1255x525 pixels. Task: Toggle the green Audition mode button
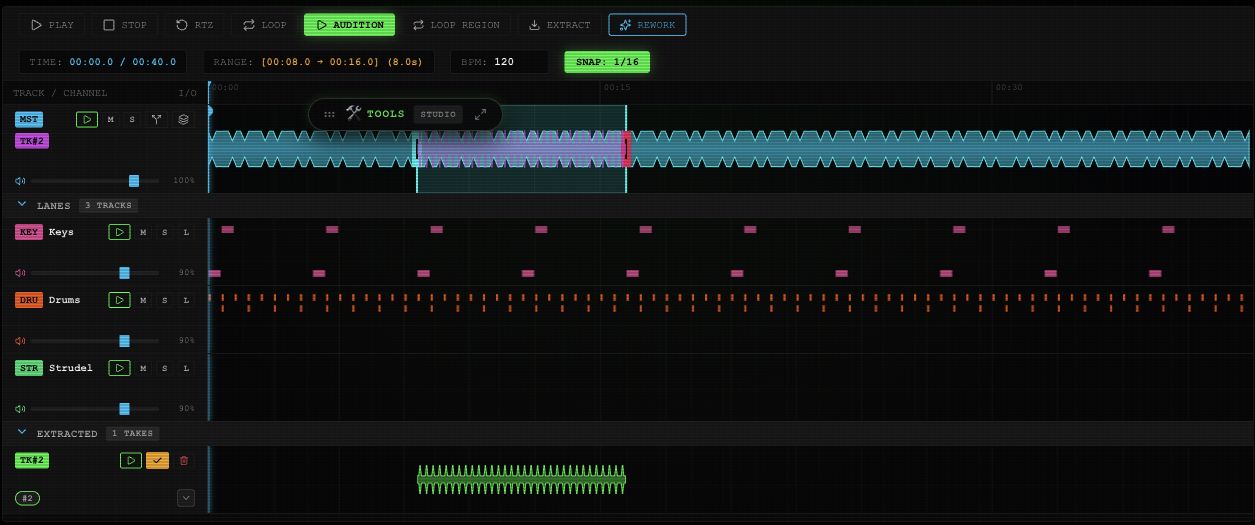pyautogui.click(x=349, y=25)
